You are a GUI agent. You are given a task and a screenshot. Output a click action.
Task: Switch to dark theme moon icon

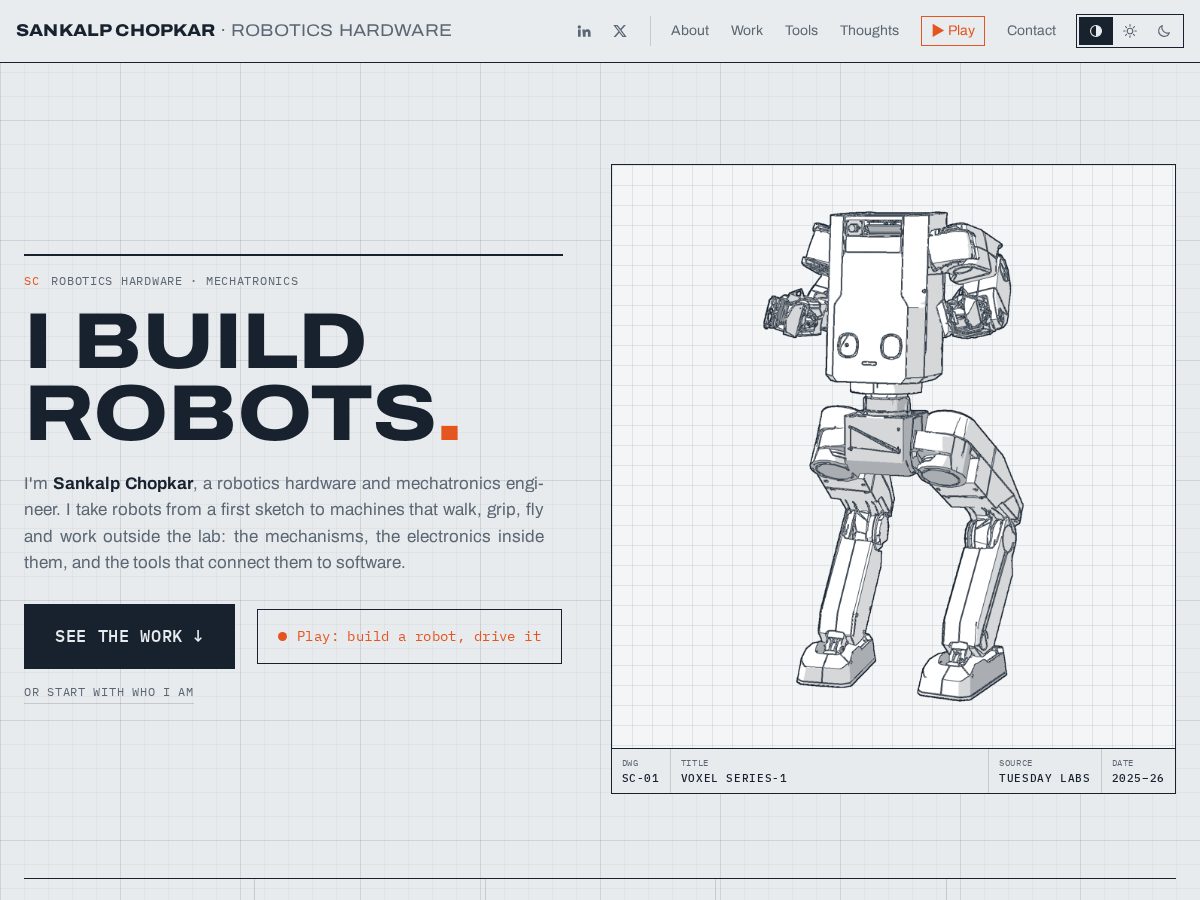[x=1164, y=31]
